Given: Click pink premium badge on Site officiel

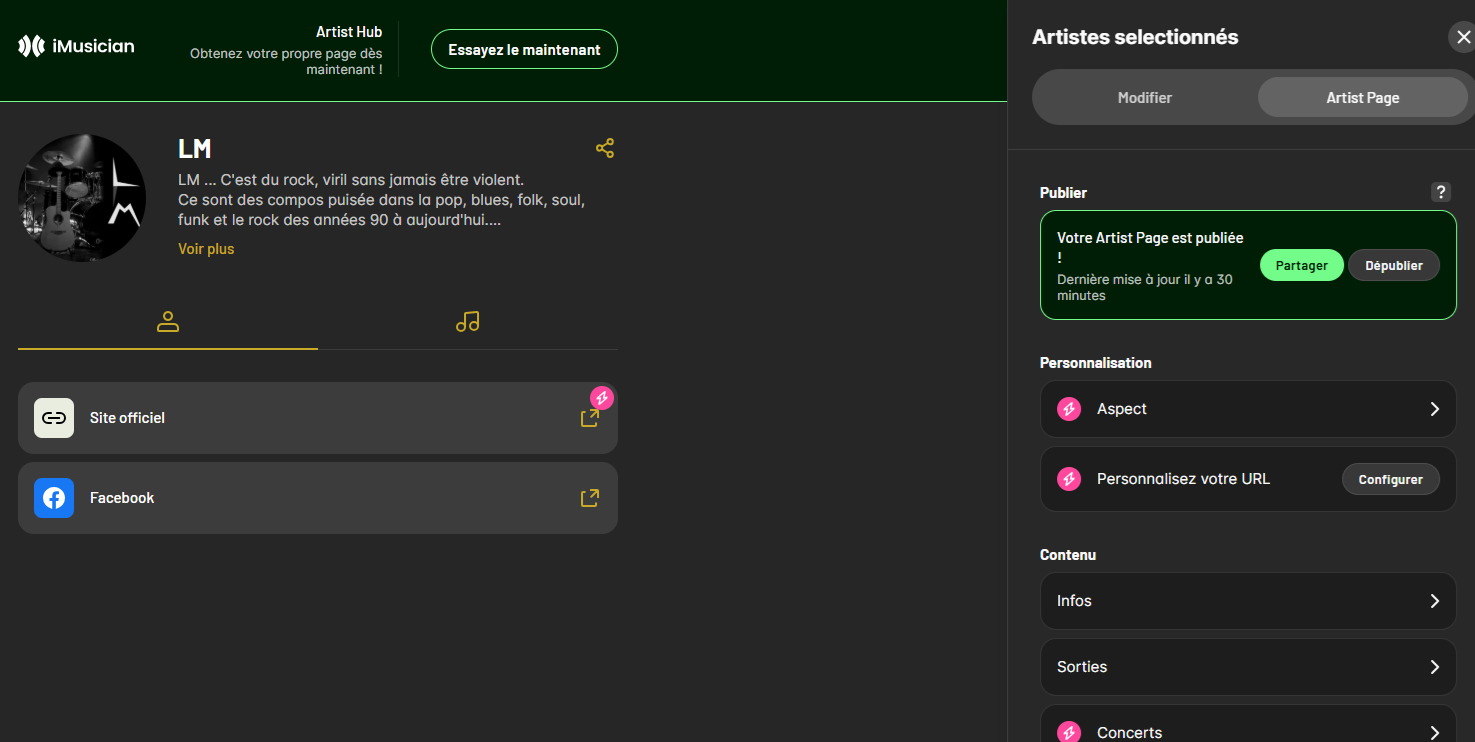Looking at the screenshot, I should click(602, 398).
